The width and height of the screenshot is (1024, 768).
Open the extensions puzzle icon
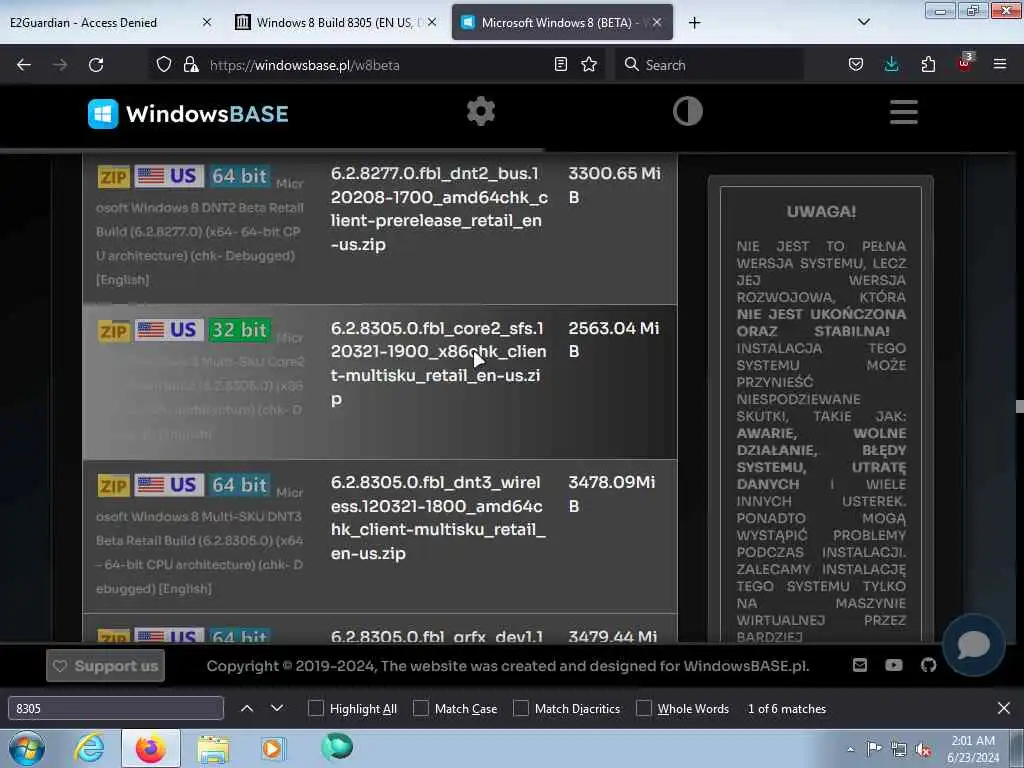tap(928, 64)
